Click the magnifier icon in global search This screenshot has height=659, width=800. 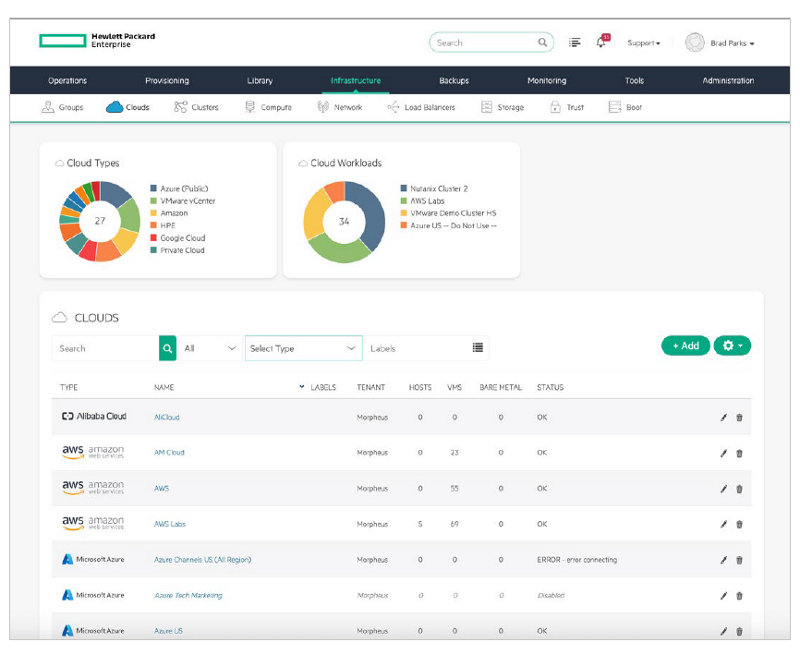point(542,42)
